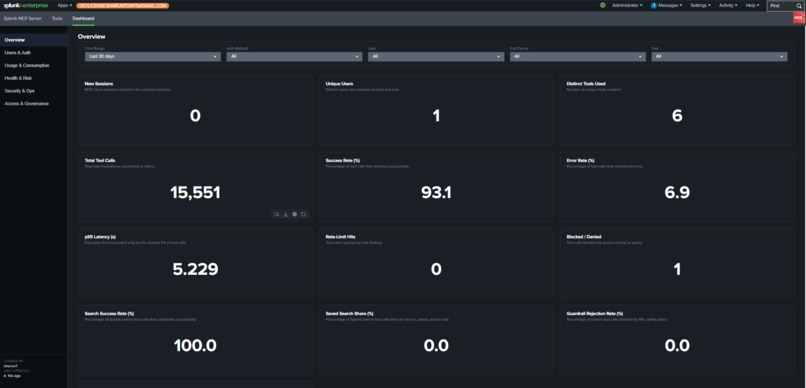The height and width of the screenshot is (388, 806).
Task: Click the magnifier icon in Find box
Action: [798, 6]
